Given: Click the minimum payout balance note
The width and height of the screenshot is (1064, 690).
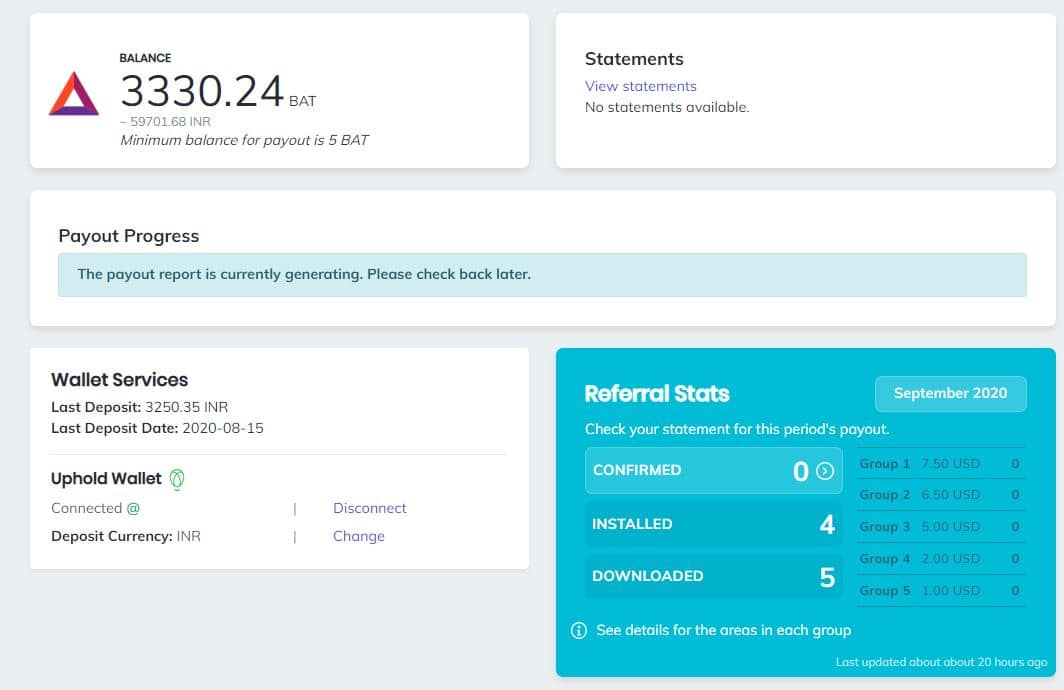Looking at the screenshot, I should tap(244, 140).
